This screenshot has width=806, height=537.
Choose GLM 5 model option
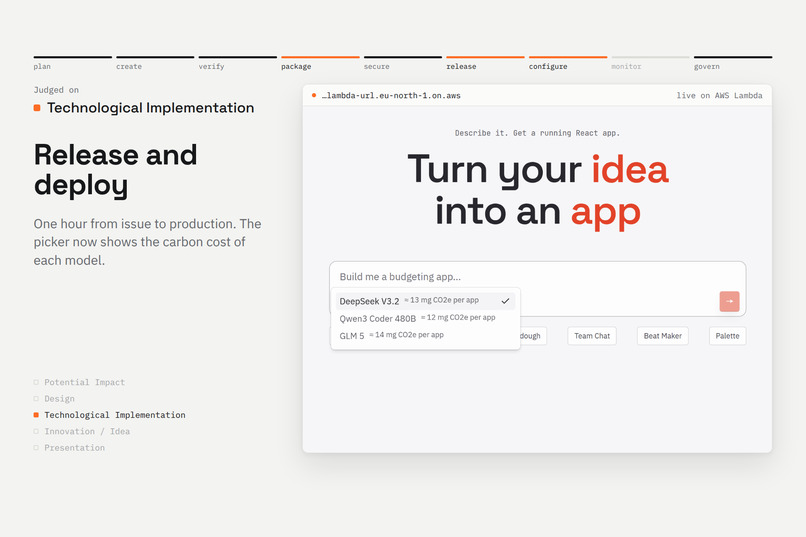click(425, 336)
